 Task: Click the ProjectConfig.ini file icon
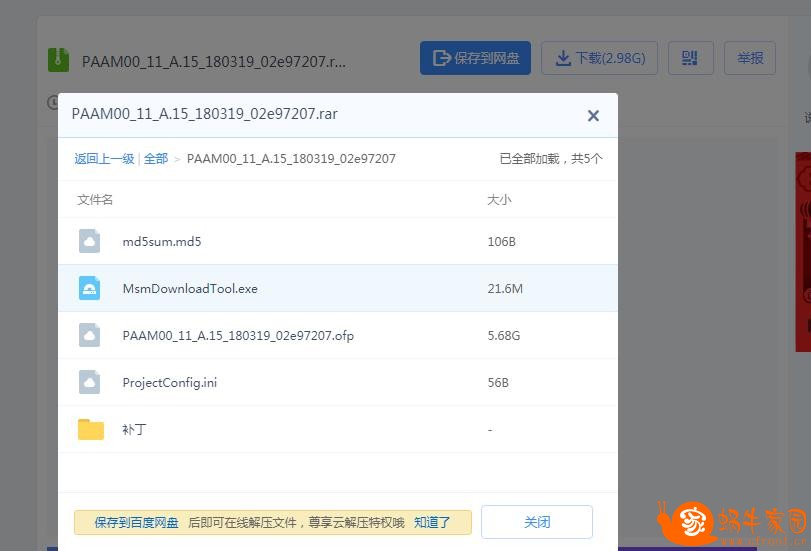pos(89,382)
